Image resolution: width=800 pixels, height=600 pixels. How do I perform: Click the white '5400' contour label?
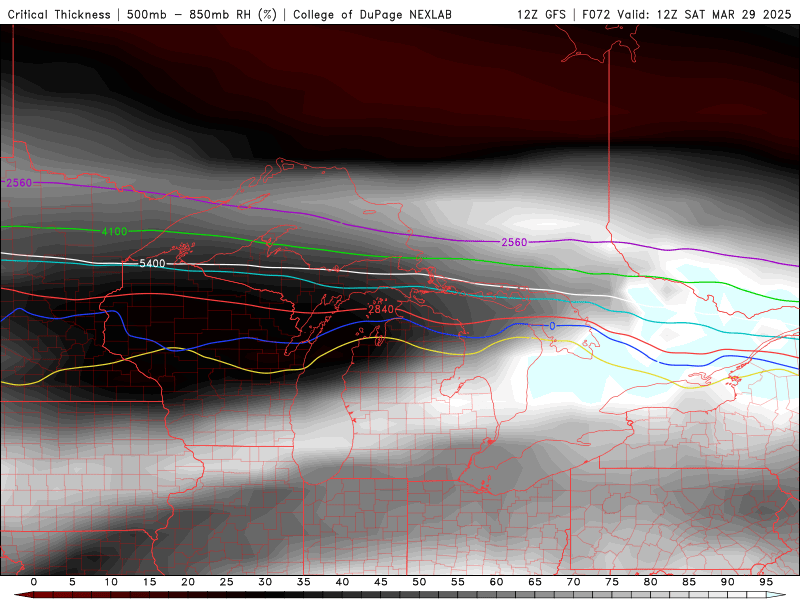pyautogui.click(x=152, y=264)
